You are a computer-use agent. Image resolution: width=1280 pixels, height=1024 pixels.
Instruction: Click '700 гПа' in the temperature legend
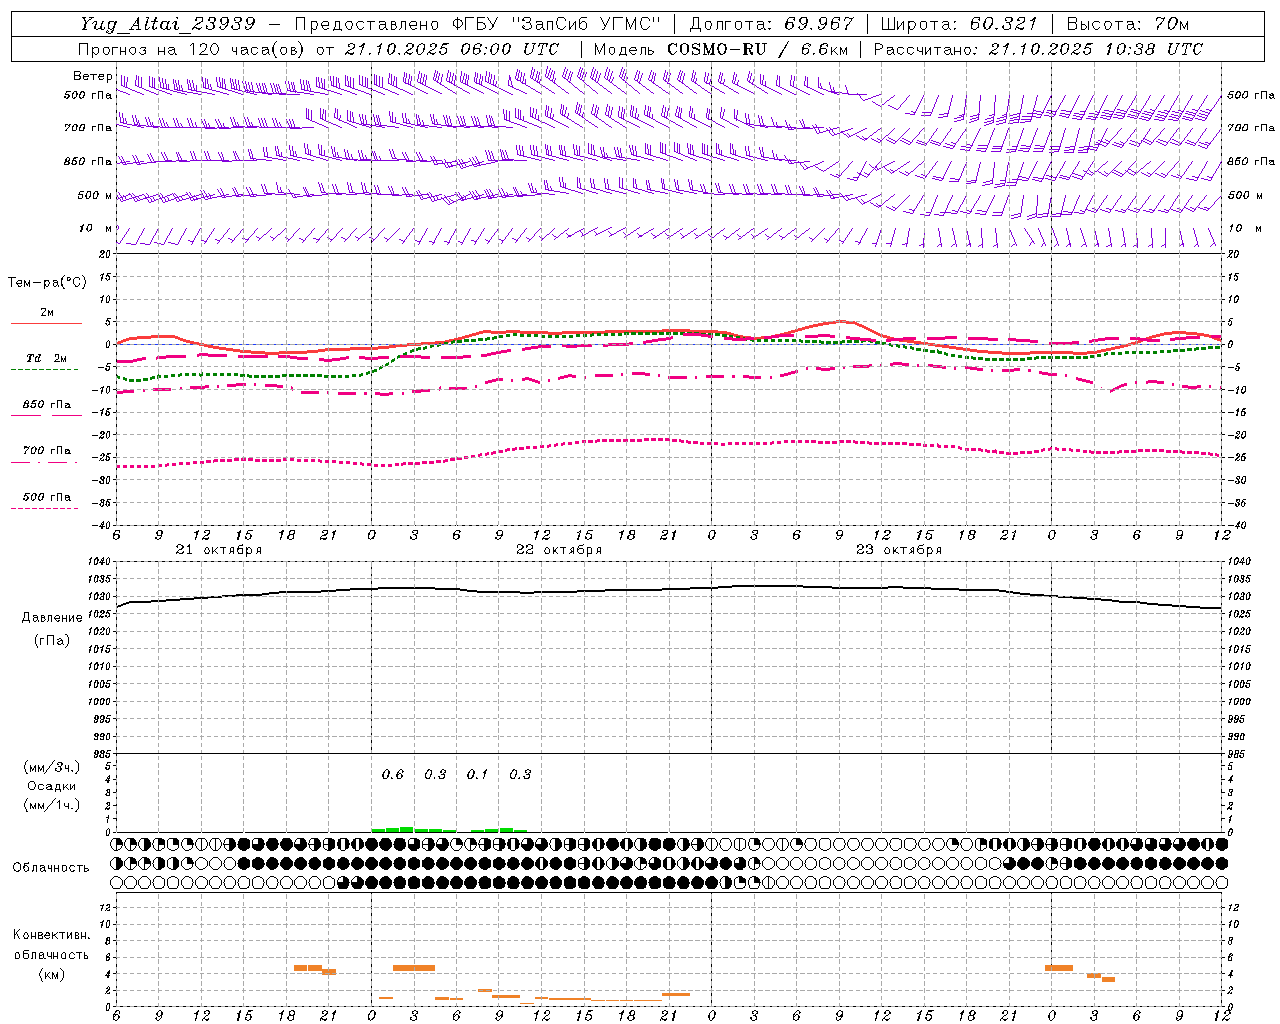47,451
